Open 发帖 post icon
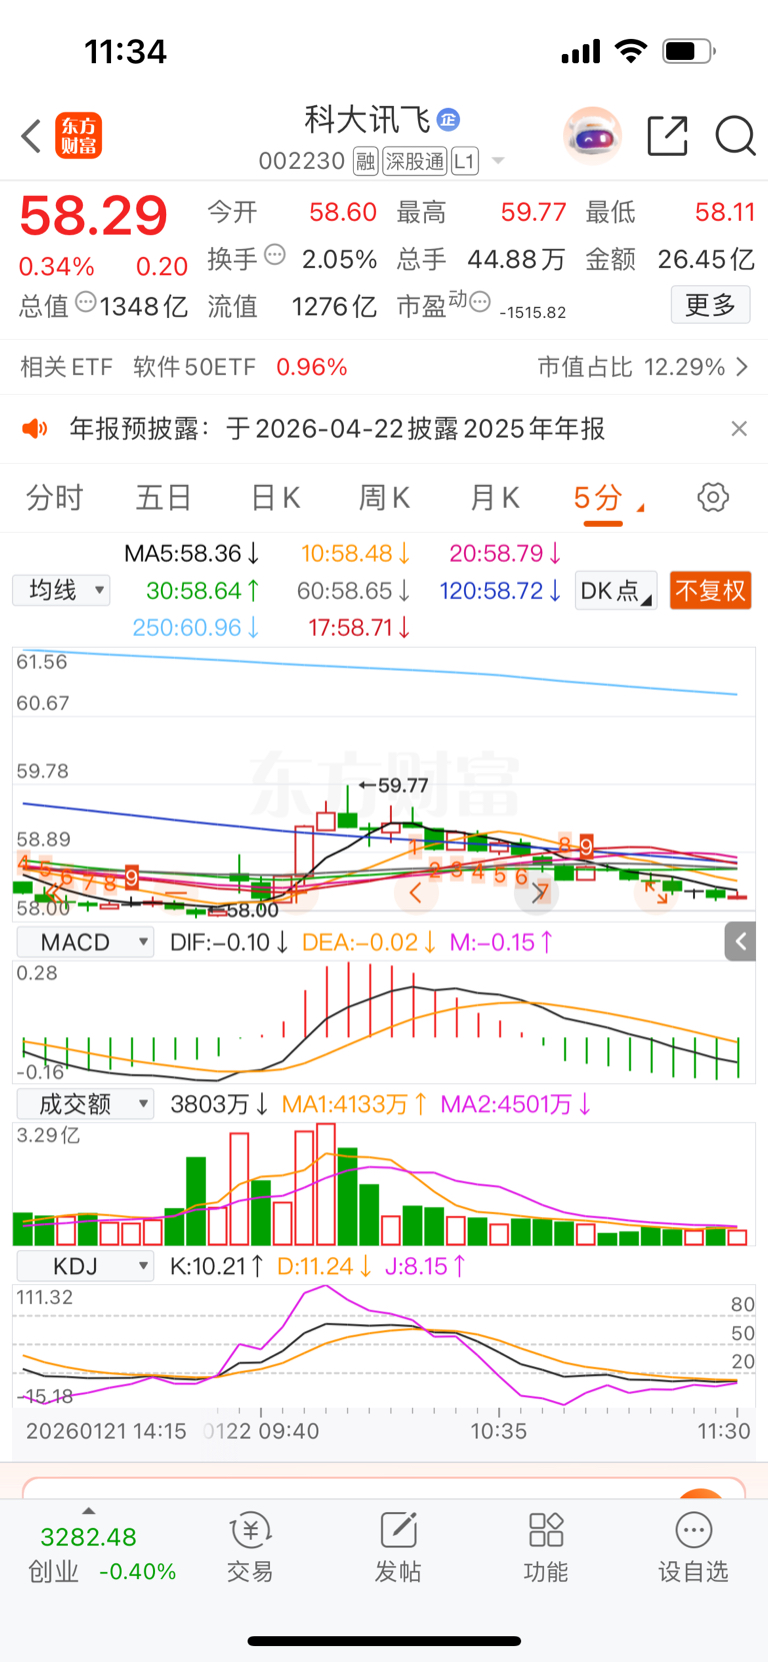 pos(398,1546)
